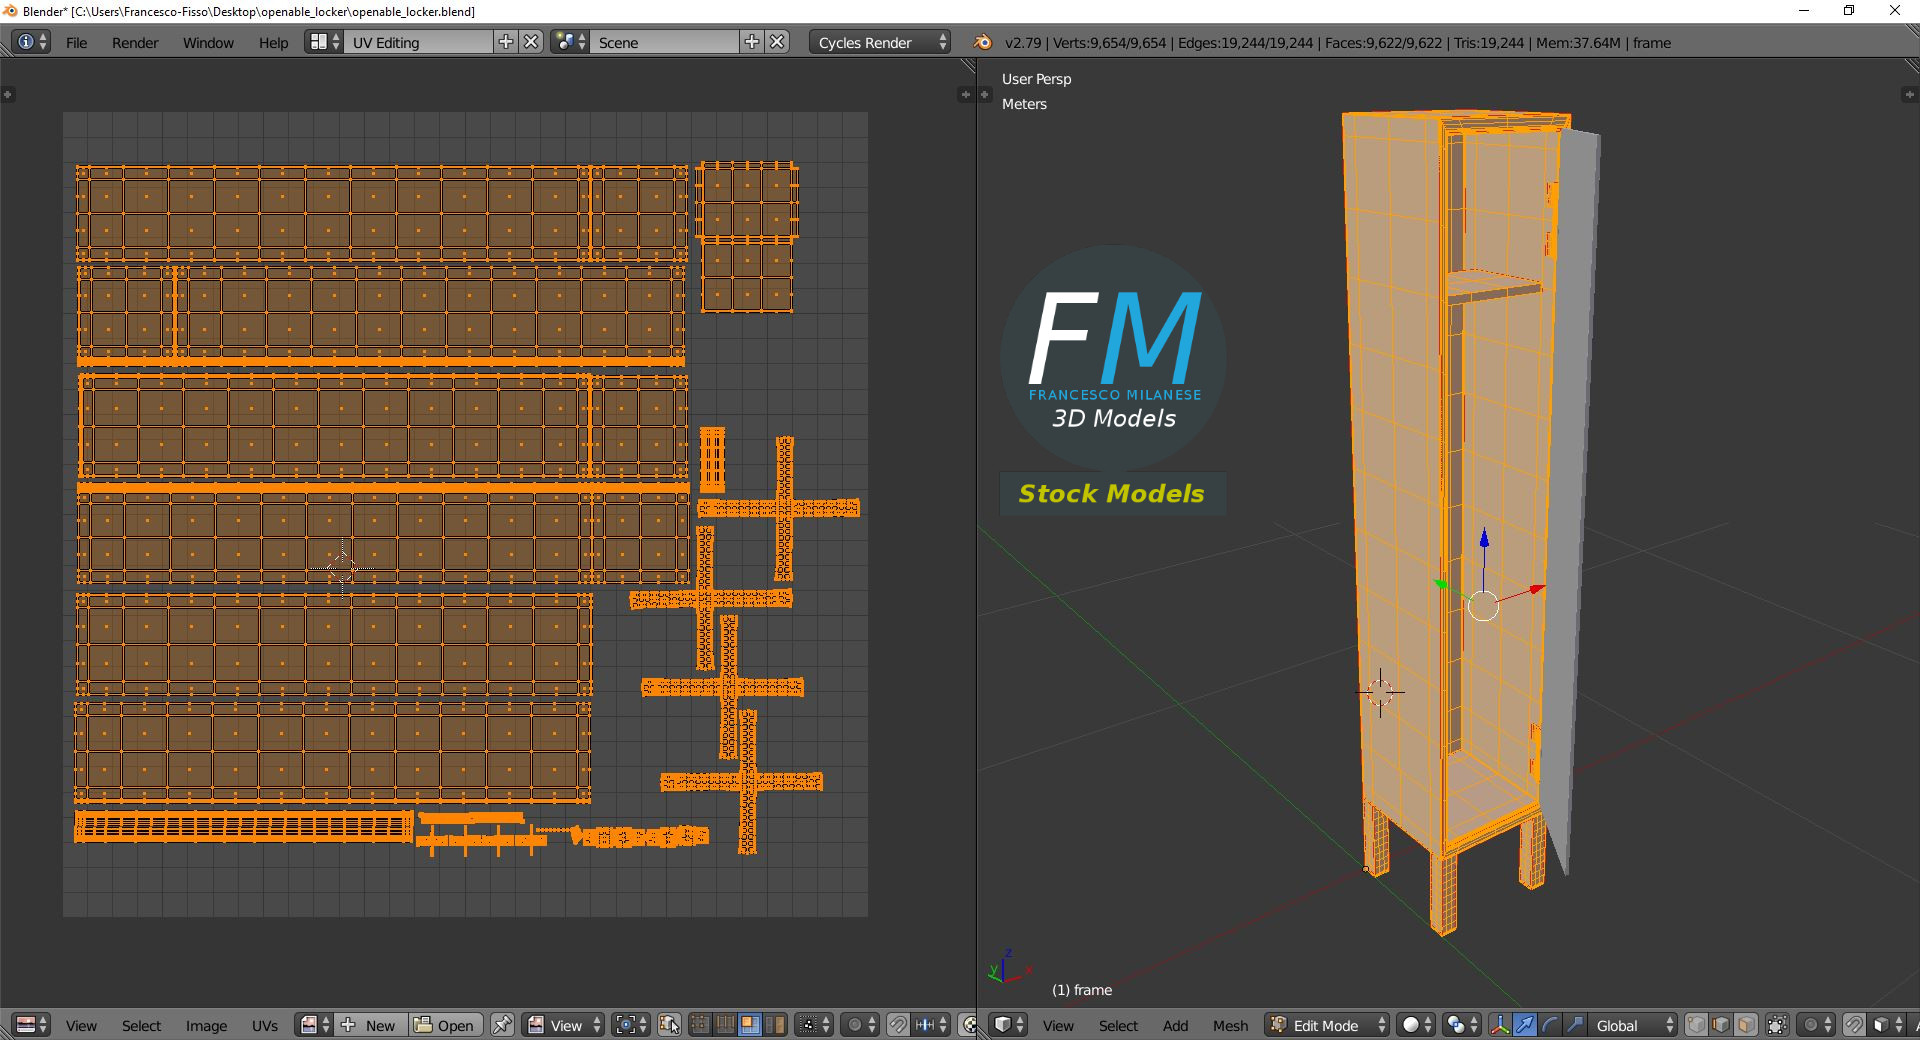Select UV edge selection mode
1920x1040 pixels.
(x=725, y=1025)
